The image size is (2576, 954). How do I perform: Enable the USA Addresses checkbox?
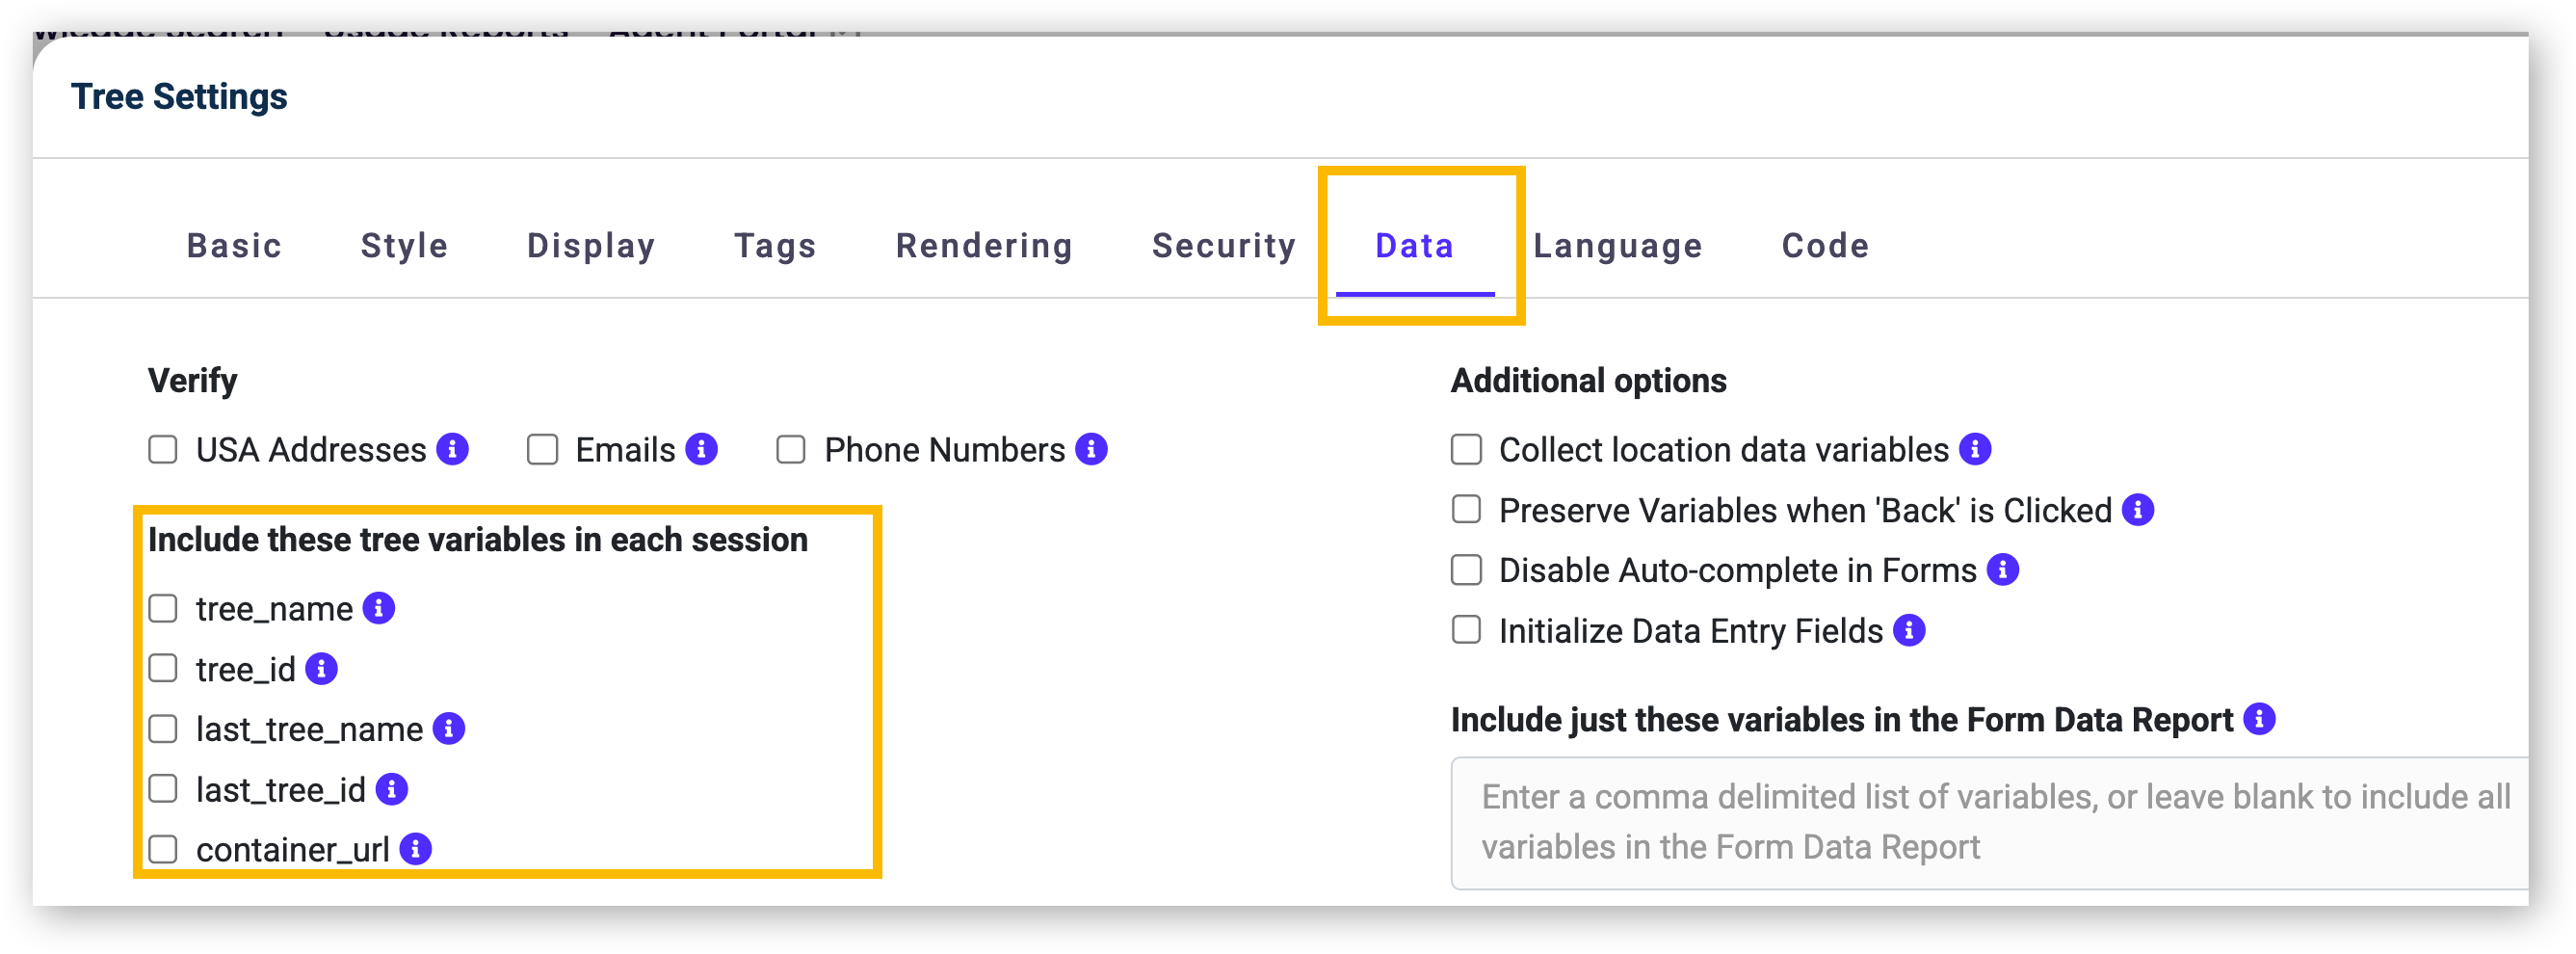click(x=163, y=449)
